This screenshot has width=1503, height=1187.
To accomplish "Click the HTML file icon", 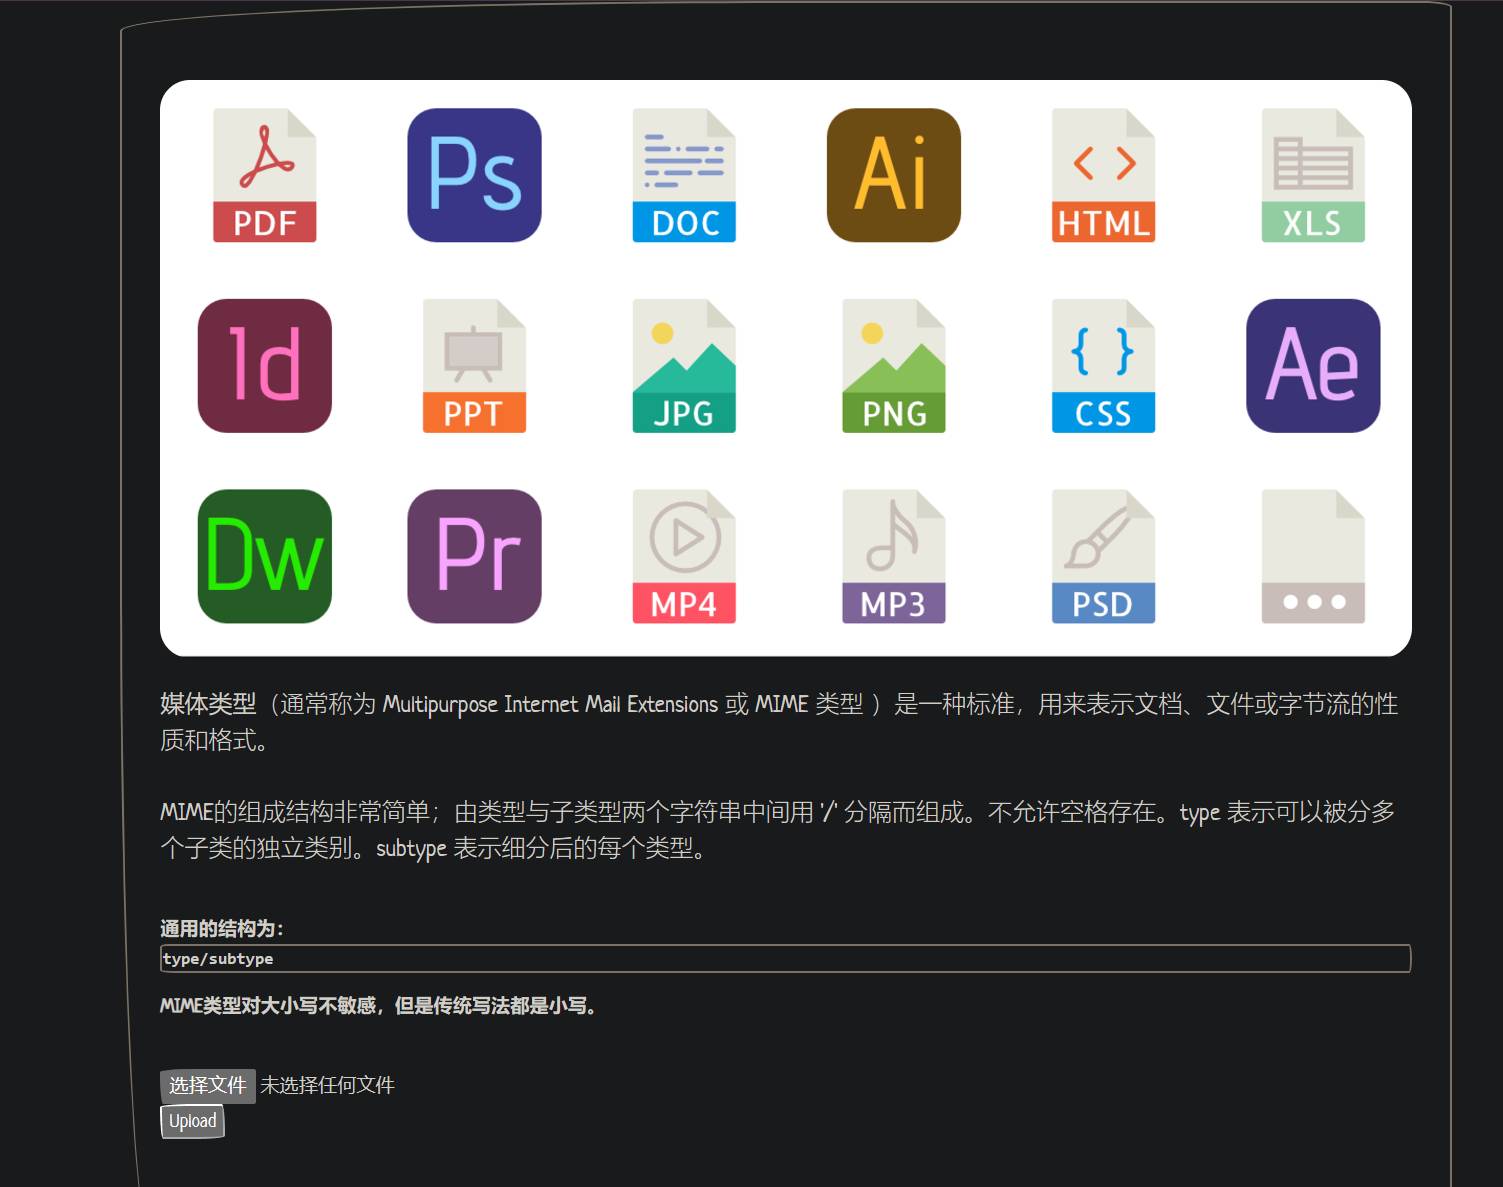I will (x=1103, y=176).
